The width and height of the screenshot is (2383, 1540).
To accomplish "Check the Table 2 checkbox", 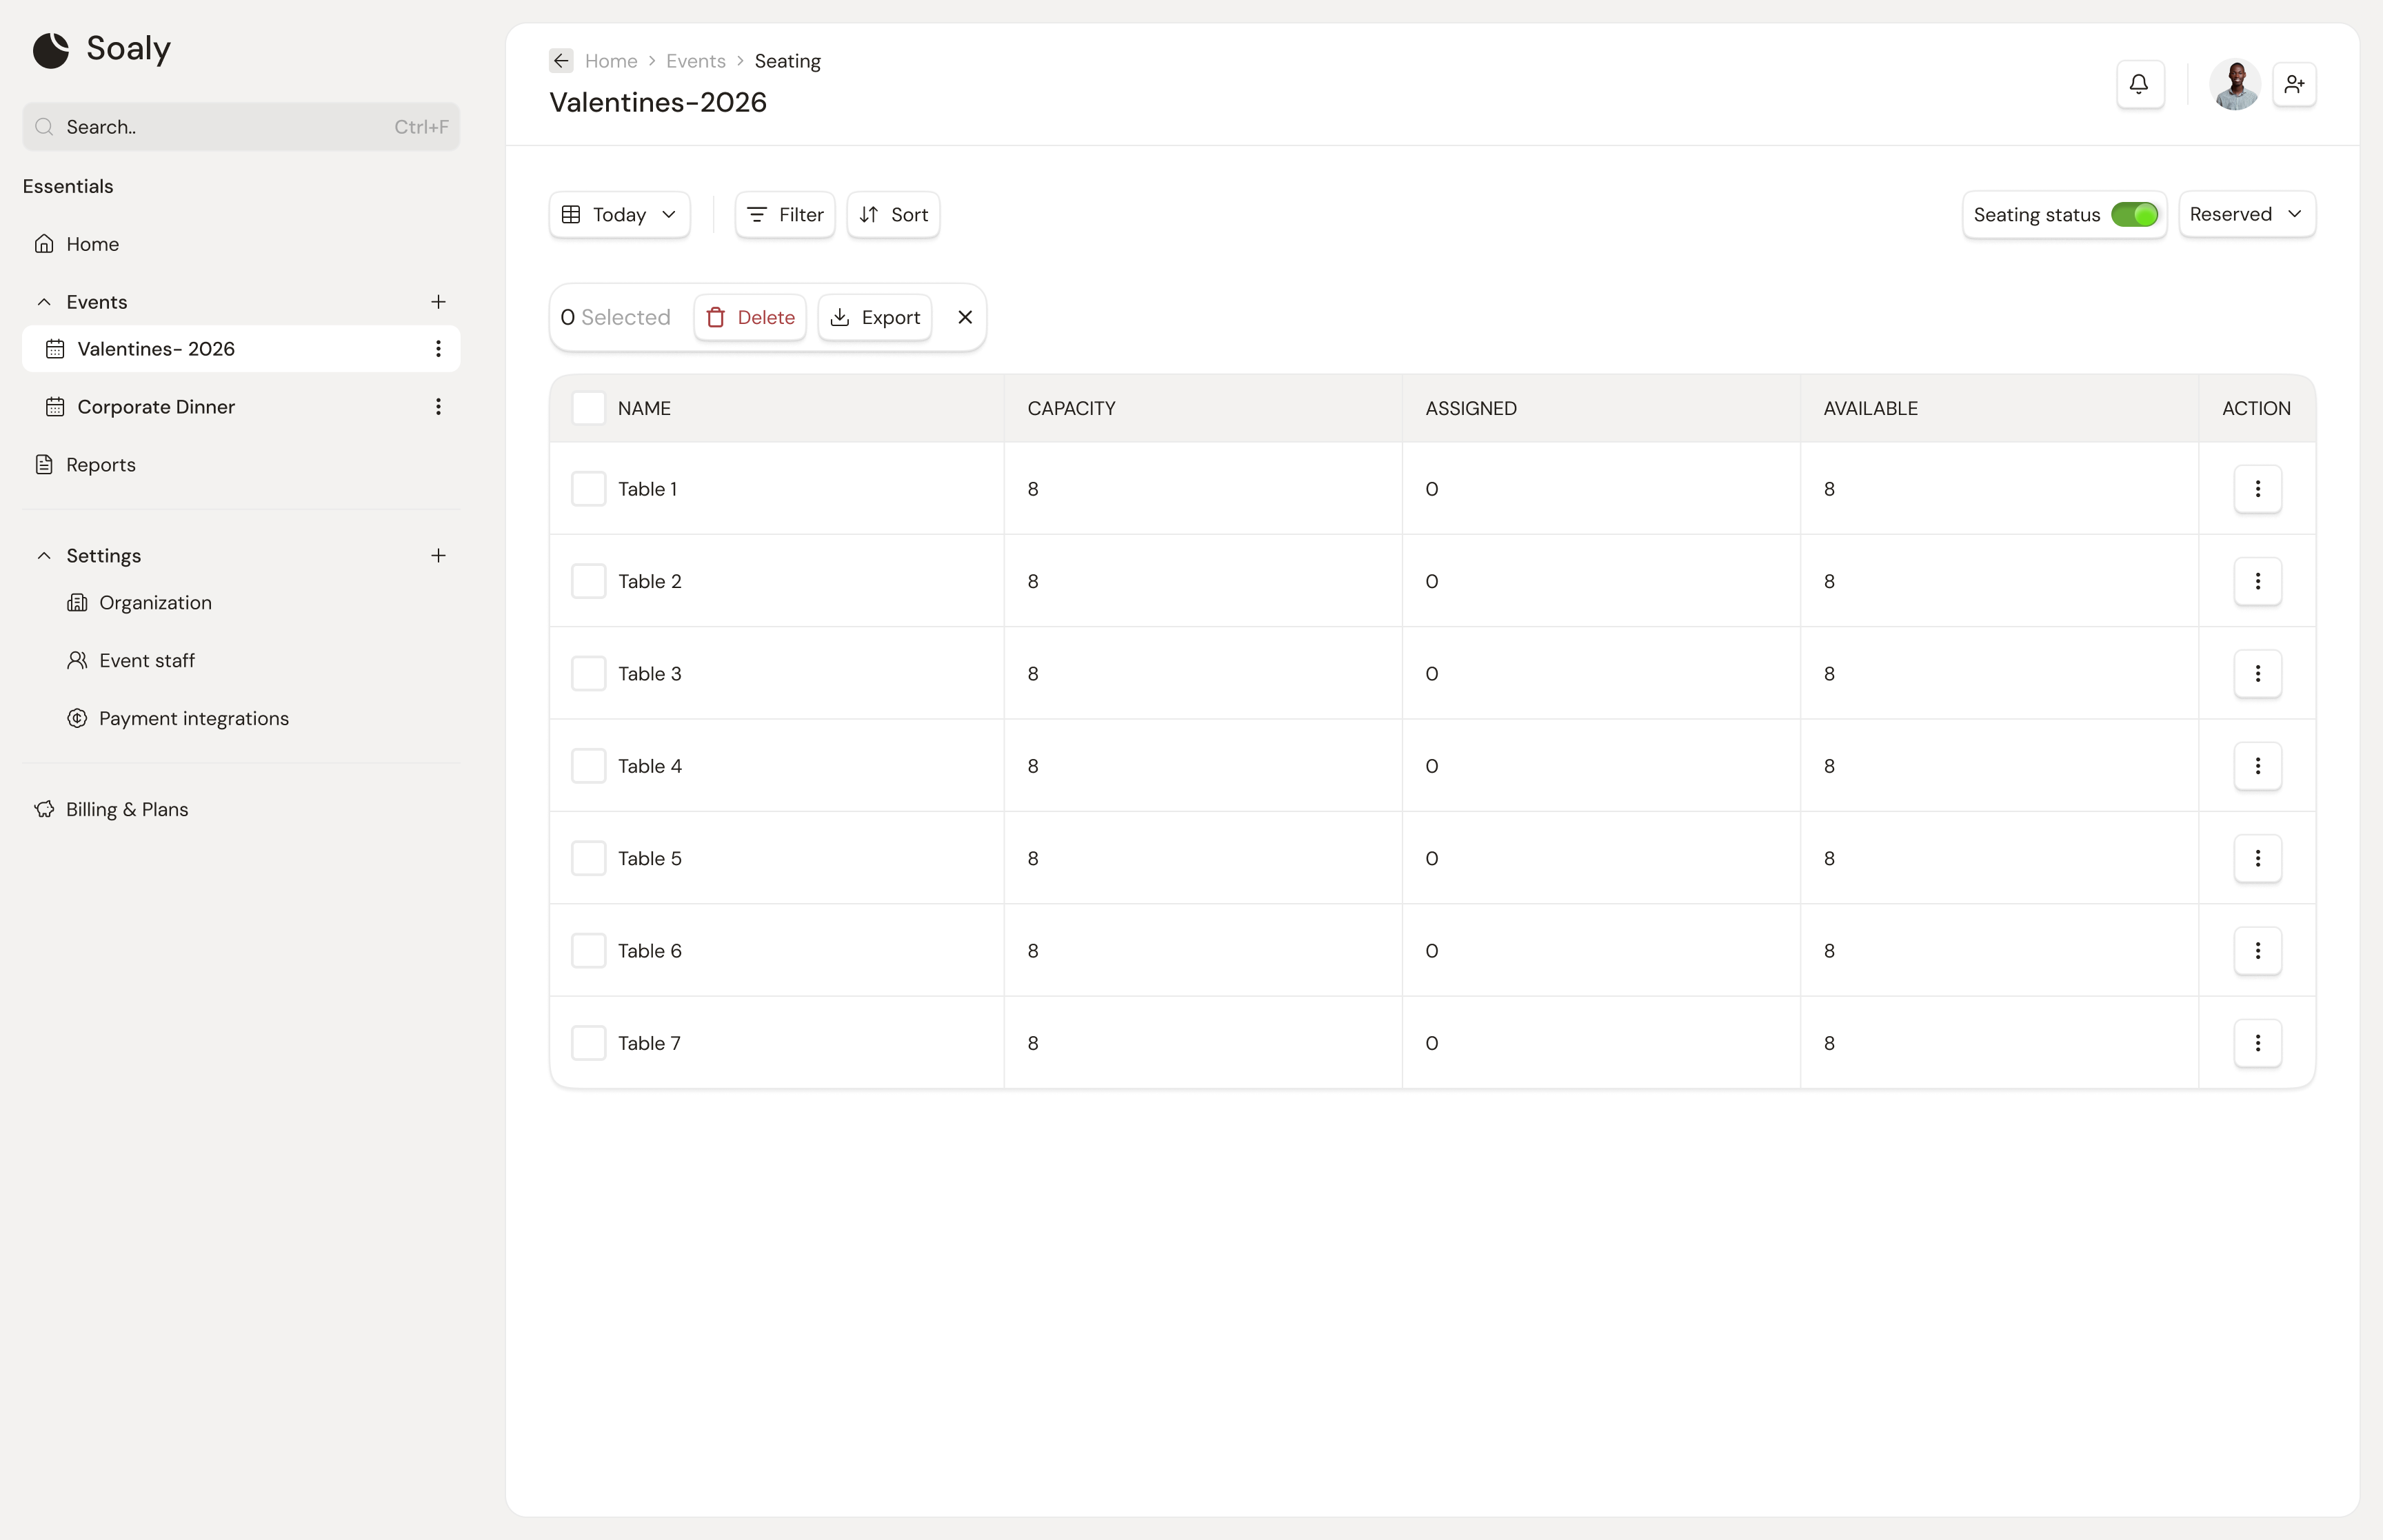I will [x=588, y=581].
